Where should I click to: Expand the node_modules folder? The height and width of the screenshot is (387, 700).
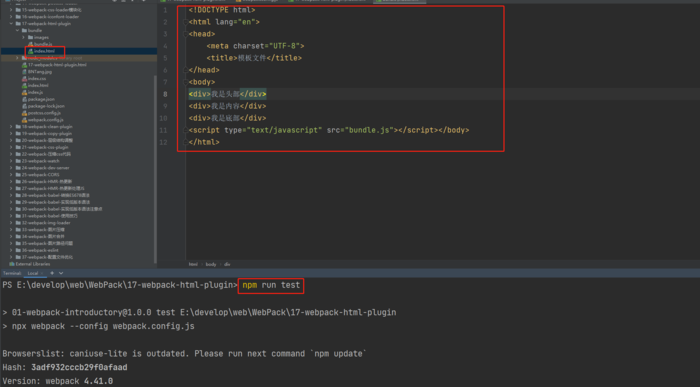[17, 58]
